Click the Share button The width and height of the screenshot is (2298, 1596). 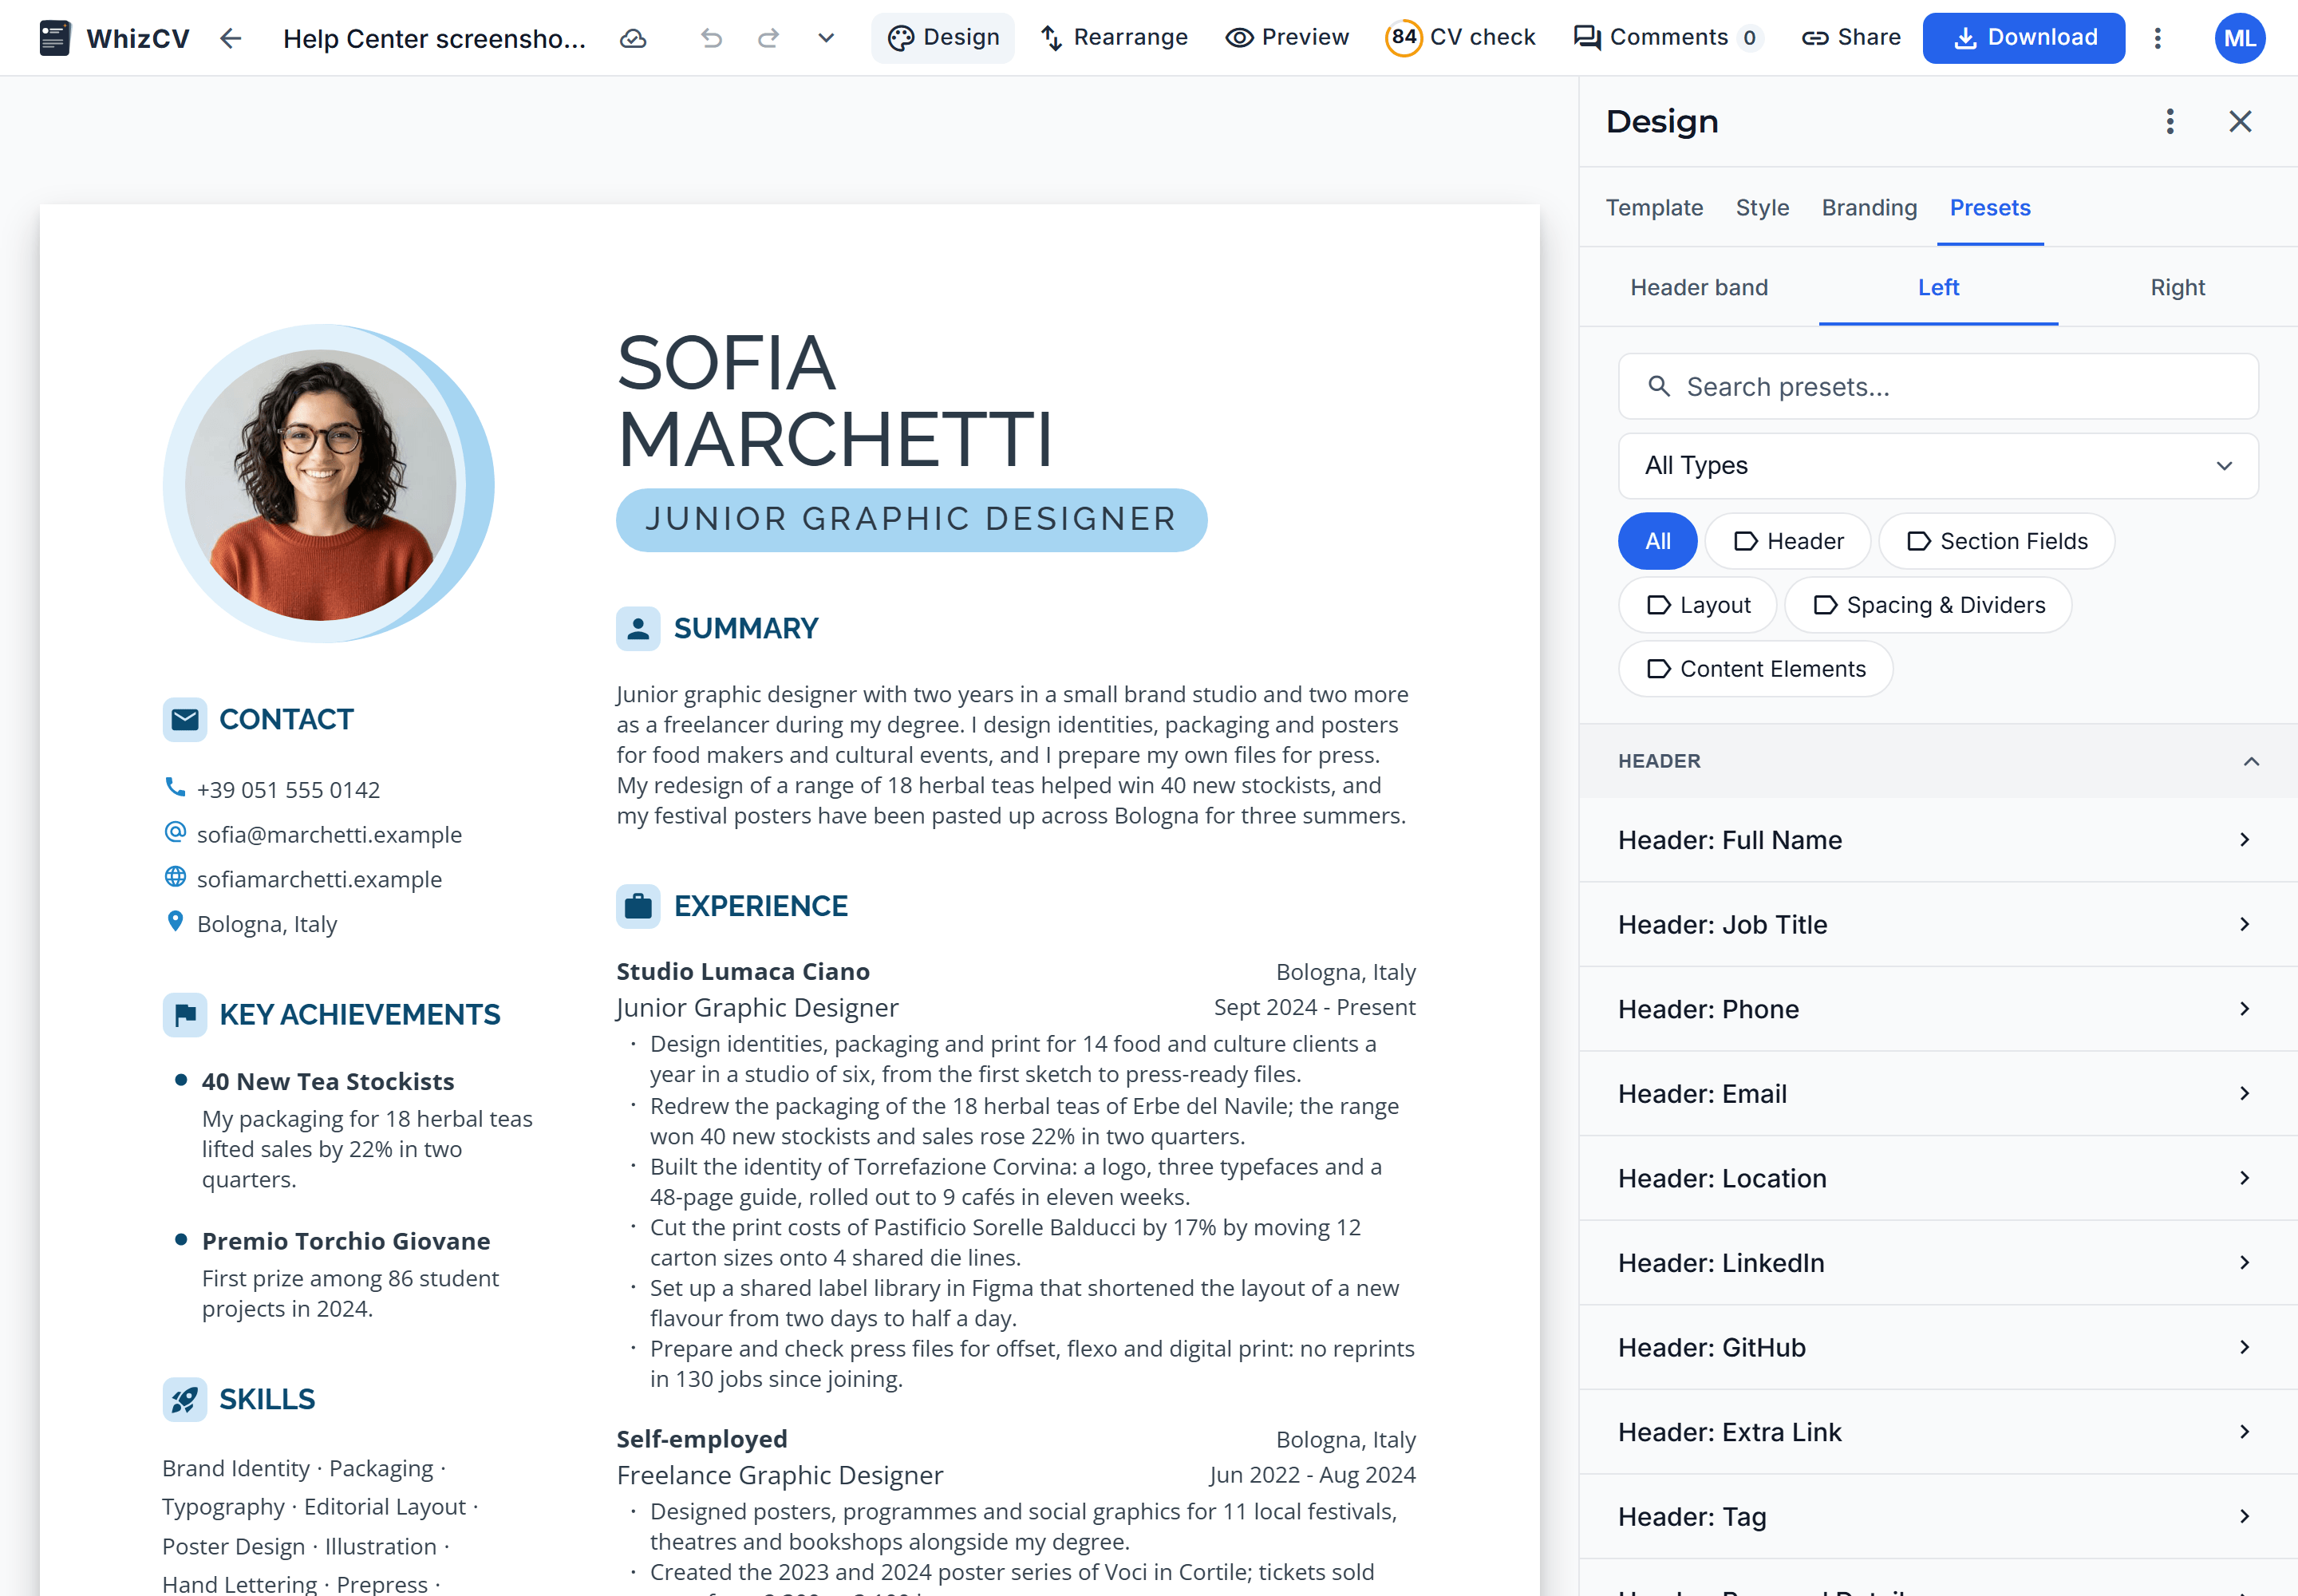pos(1851,38)
